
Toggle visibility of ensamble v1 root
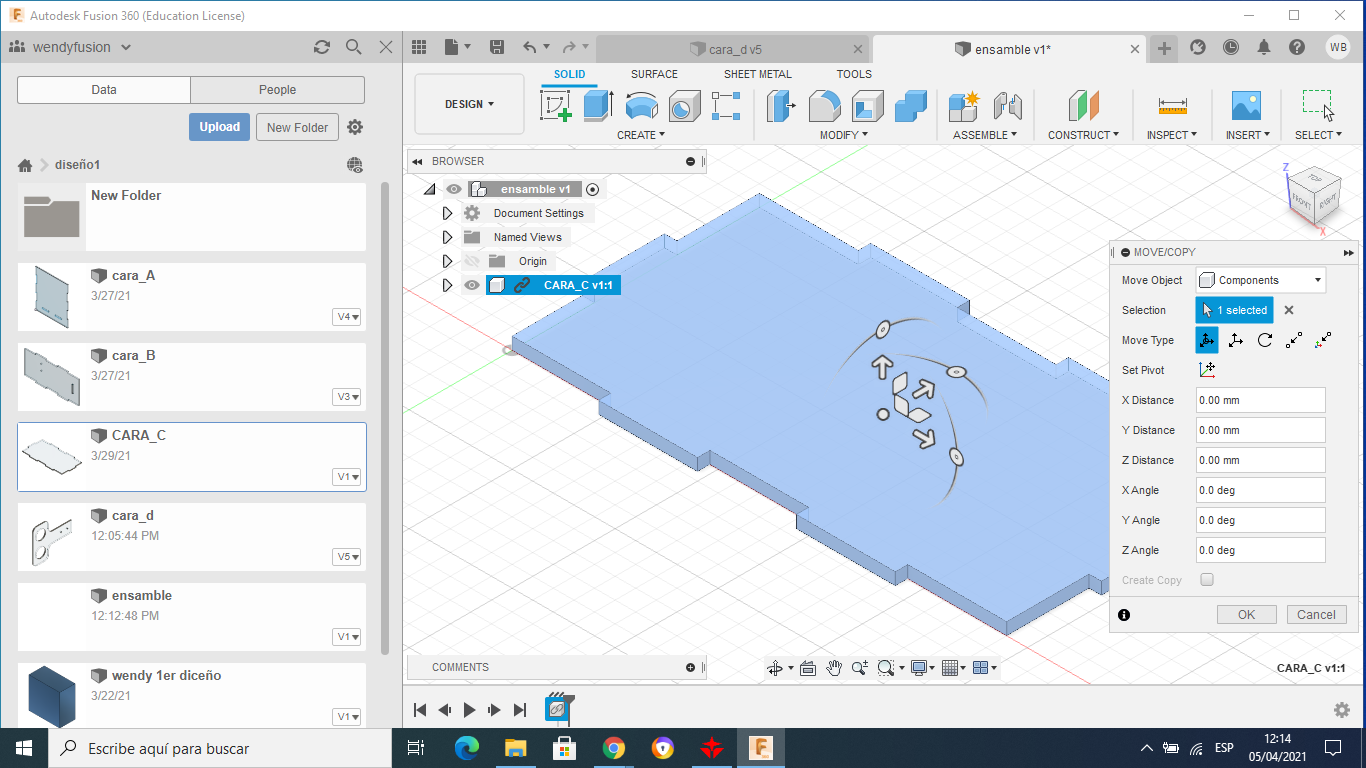[454, 189]
